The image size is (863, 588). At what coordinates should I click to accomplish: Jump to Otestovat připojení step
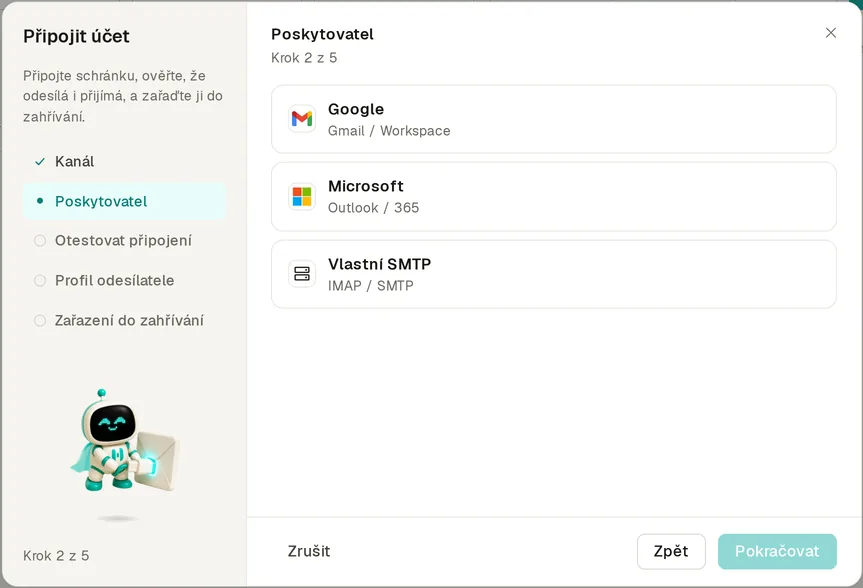(124, 241)
